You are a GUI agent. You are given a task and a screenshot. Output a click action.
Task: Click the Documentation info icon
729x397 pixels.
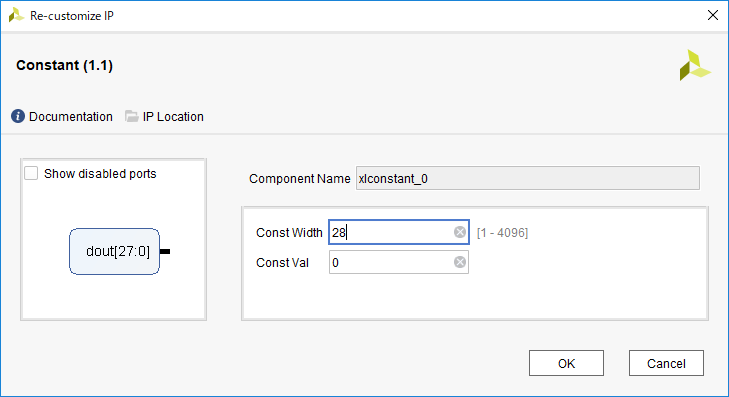tap(18, 116)
